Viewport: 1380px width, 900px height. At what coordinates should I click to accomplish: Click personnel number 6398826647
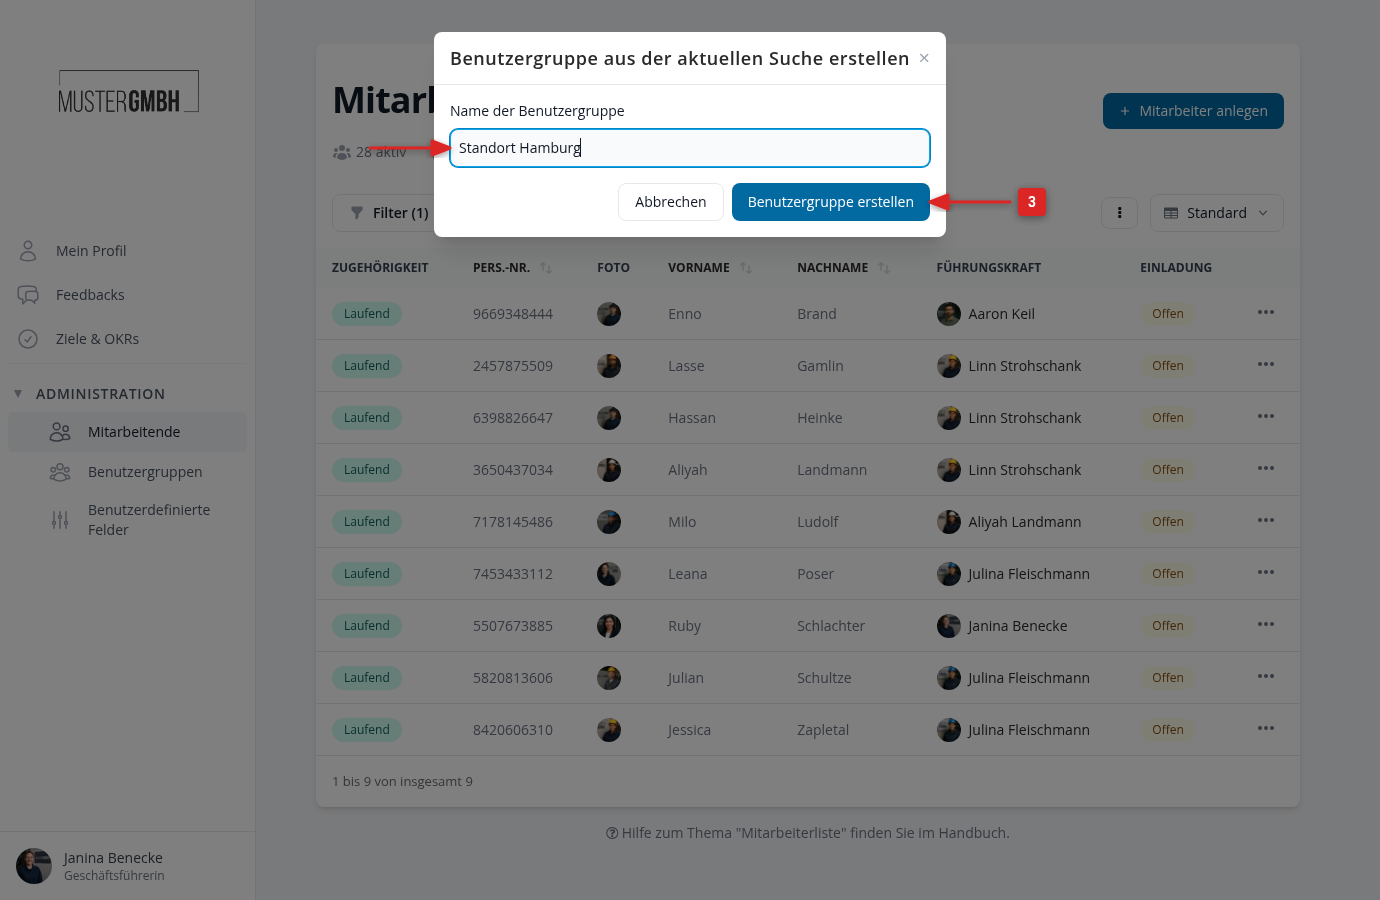513,418
